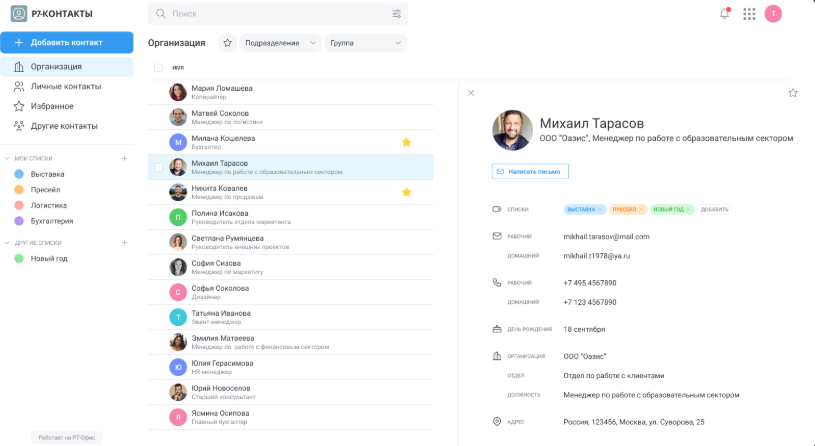
Task: Click Михаил Тарасов large profile photo
Action: click(512, 130)
